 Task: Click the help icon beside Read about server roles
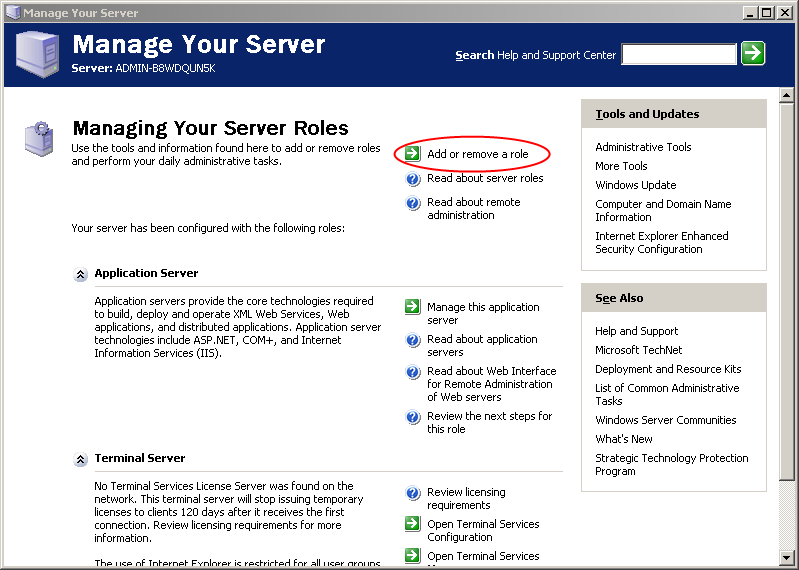[x=412, y=179]
